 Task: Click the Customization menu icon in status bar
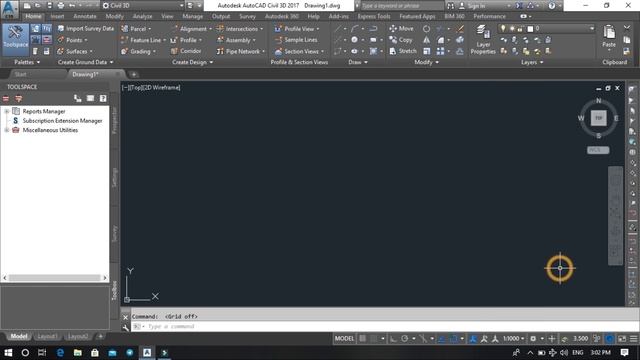point(633,339)
